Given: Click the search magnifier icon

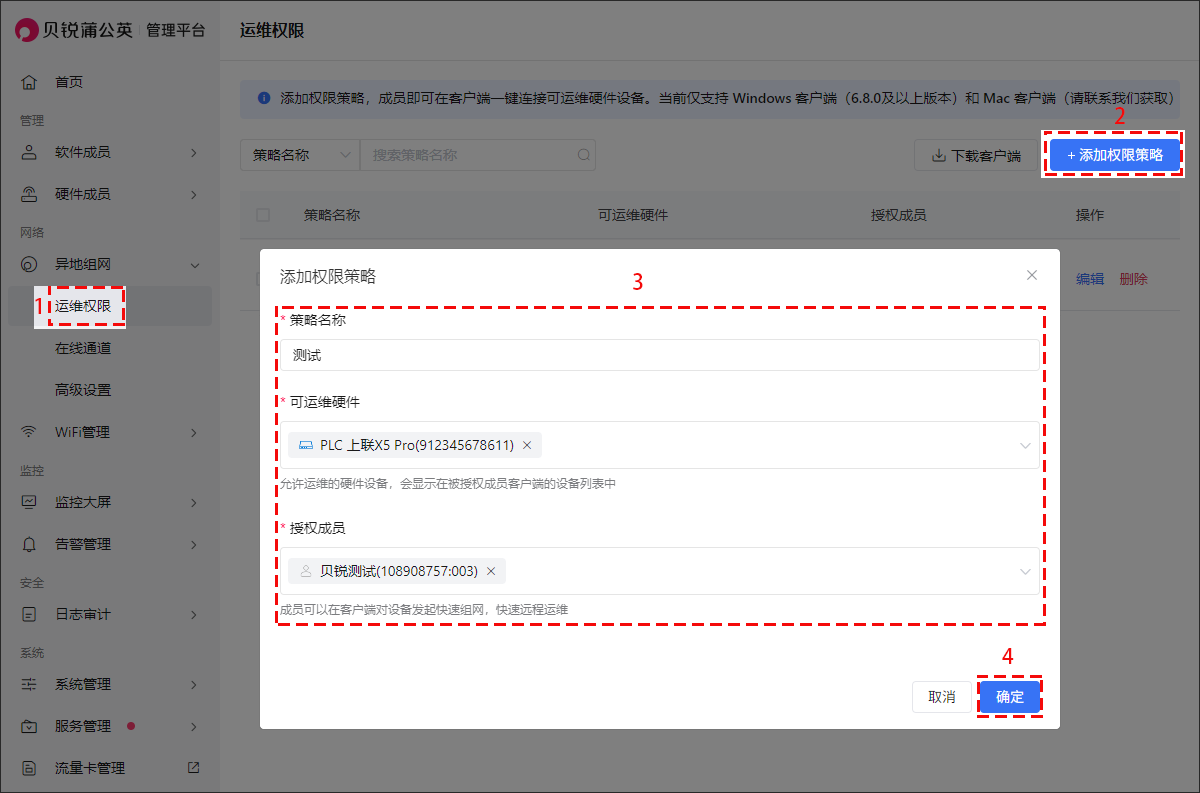Looking at the screenshot, I should (x=583, y=155).
